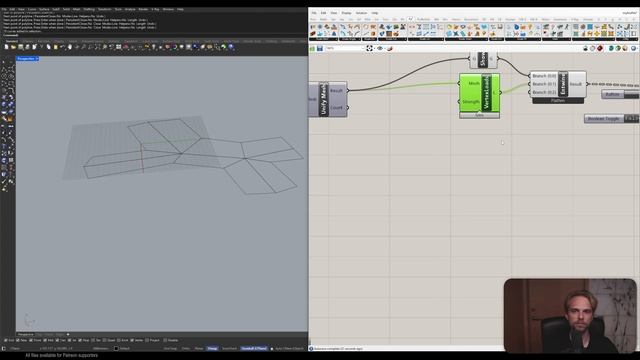The image size is (640, 360).
Task: Click the green VertexLoads component name bar
Action: (486, 93)
